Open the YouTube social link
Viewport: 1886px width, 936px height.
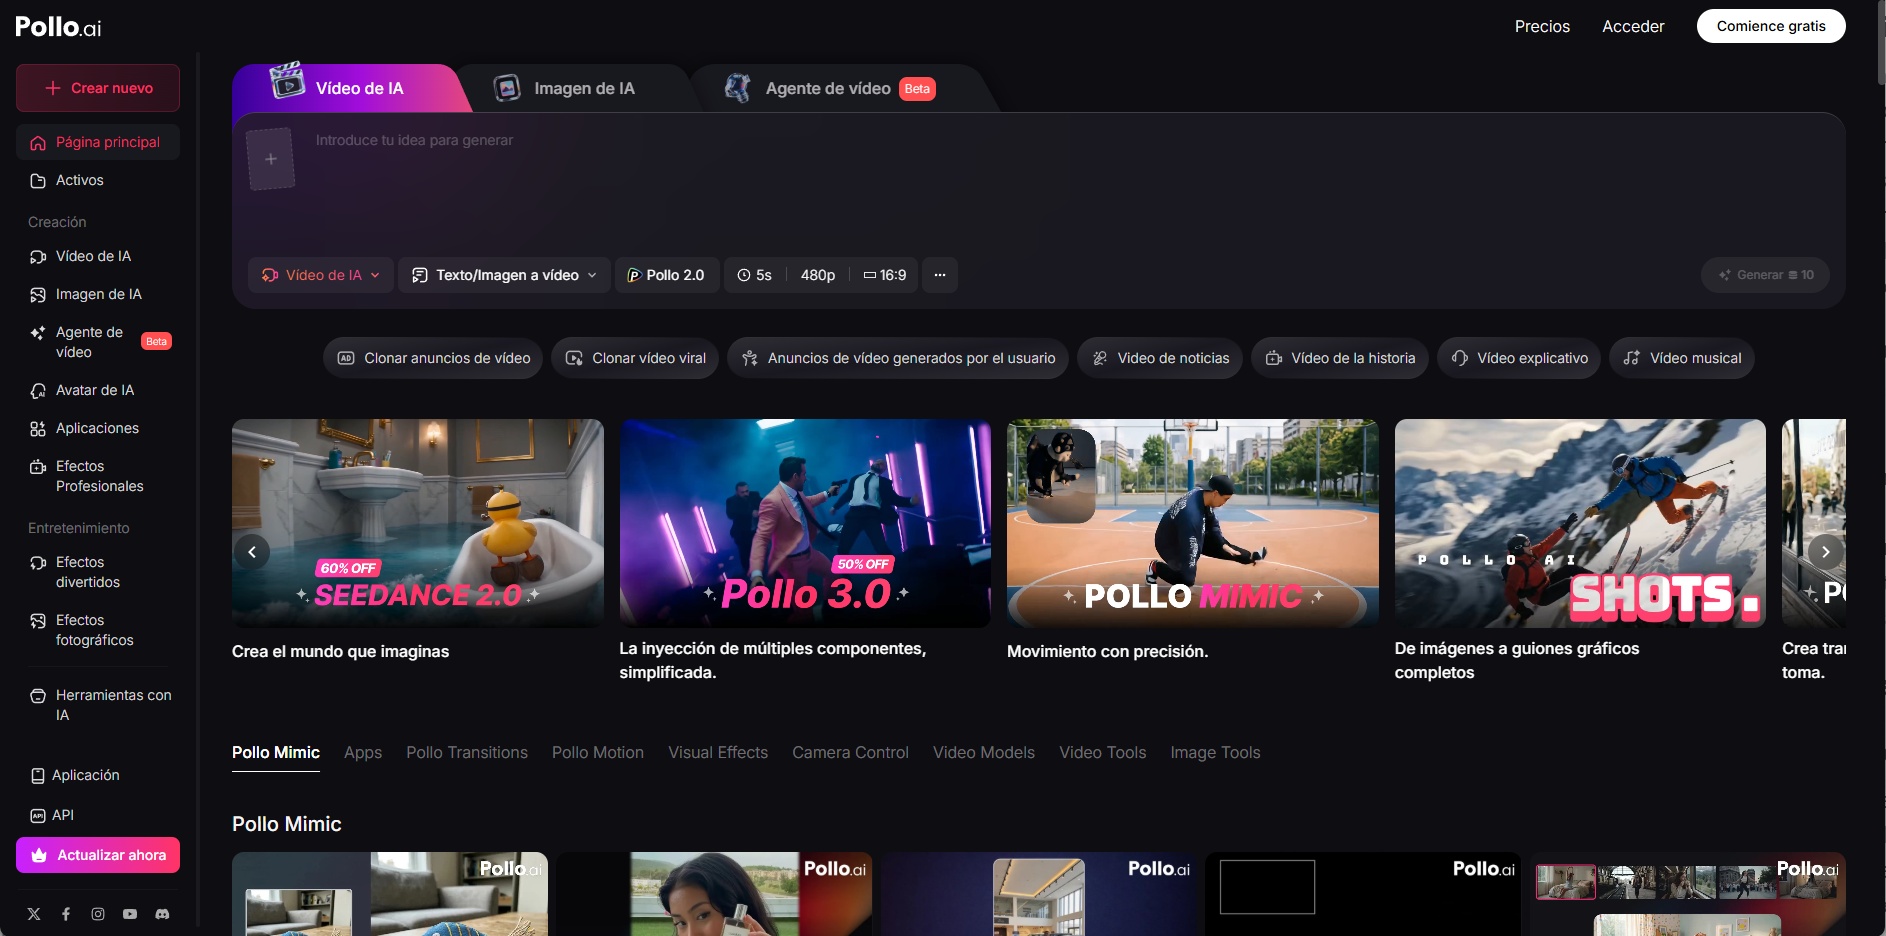[x=130, y=914]
